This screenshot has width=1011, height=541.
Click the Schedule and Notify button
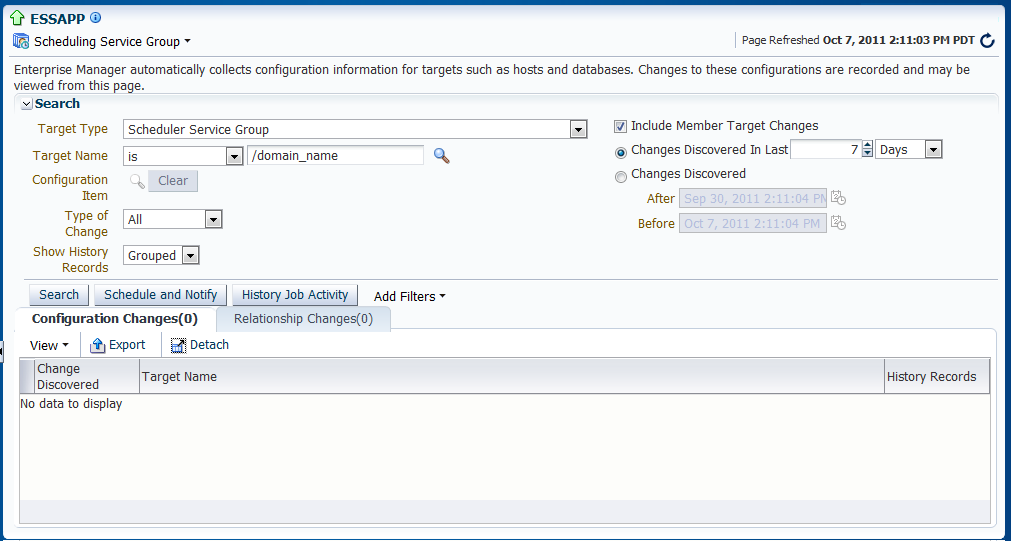(x=161, y=295)
